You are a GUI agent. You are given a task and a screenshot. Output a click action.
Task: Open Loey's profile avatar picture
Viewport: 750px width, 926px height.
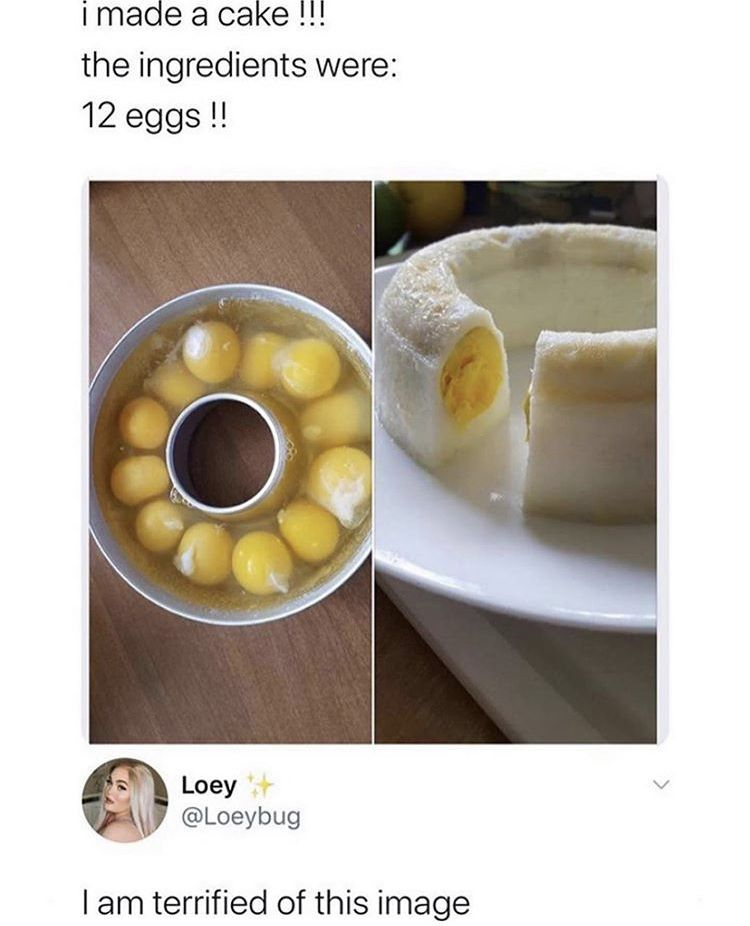[125, 800]
